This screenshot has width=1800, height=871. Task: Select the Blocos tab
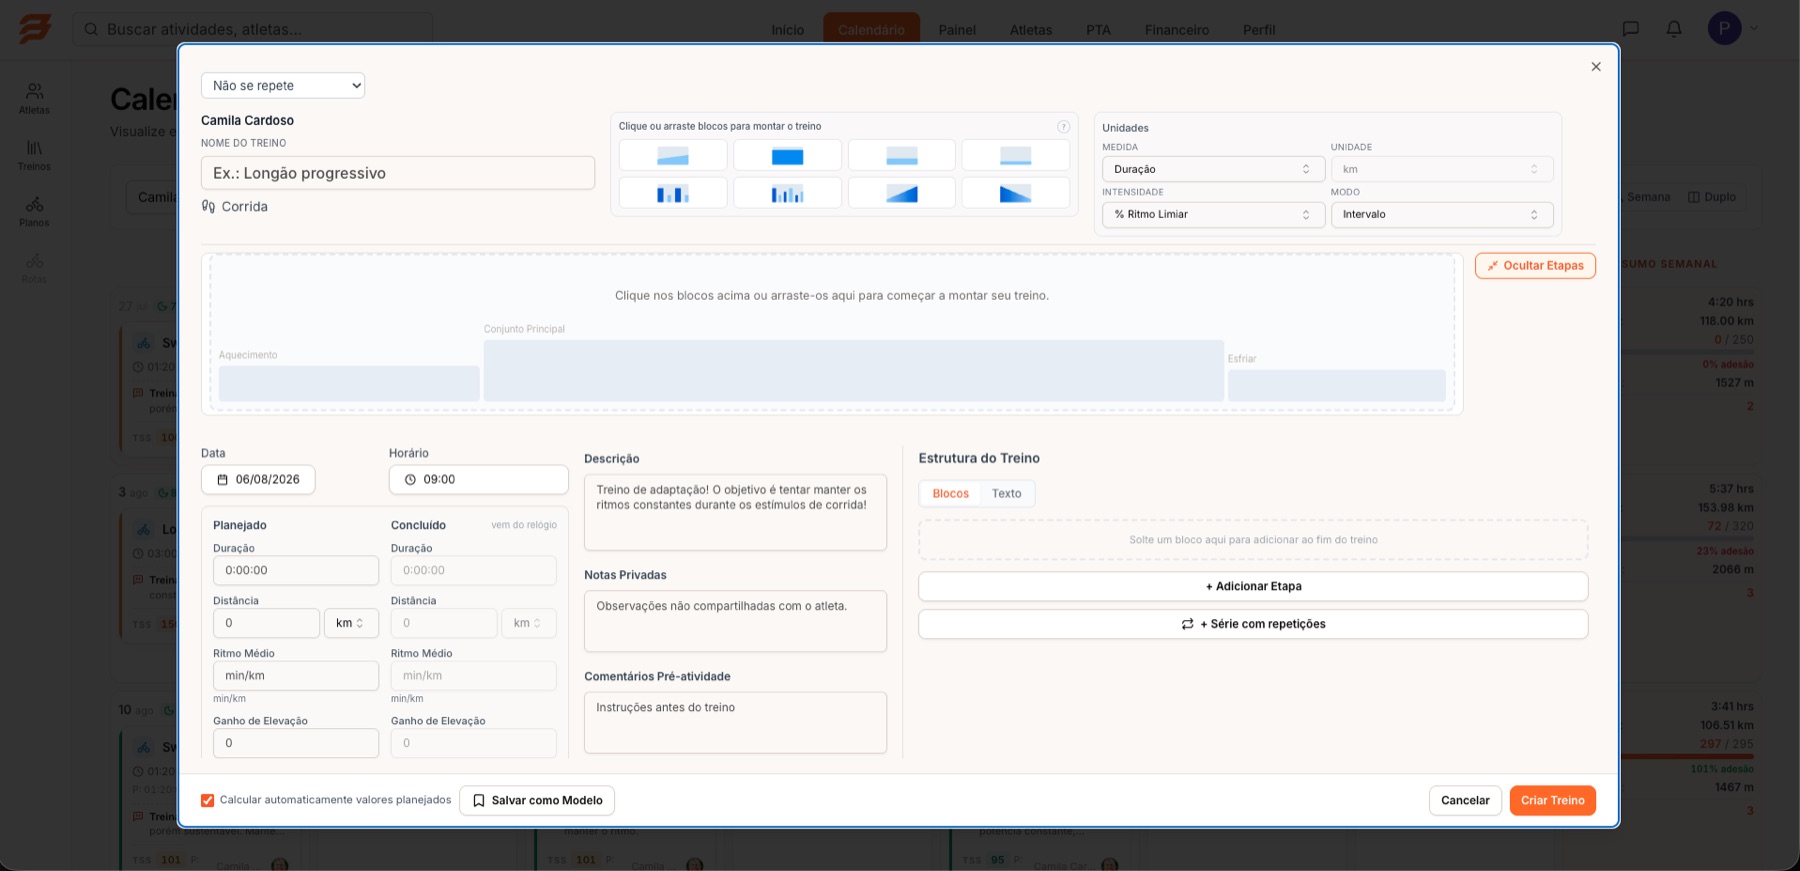click(950, 493)
